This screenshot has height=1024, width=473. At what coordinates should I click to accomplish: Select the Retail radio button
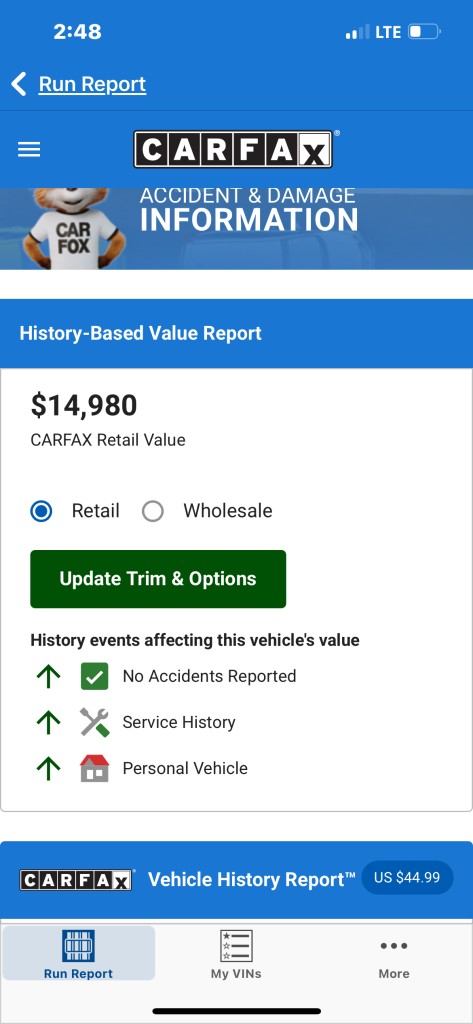click(x=41, y=511)
